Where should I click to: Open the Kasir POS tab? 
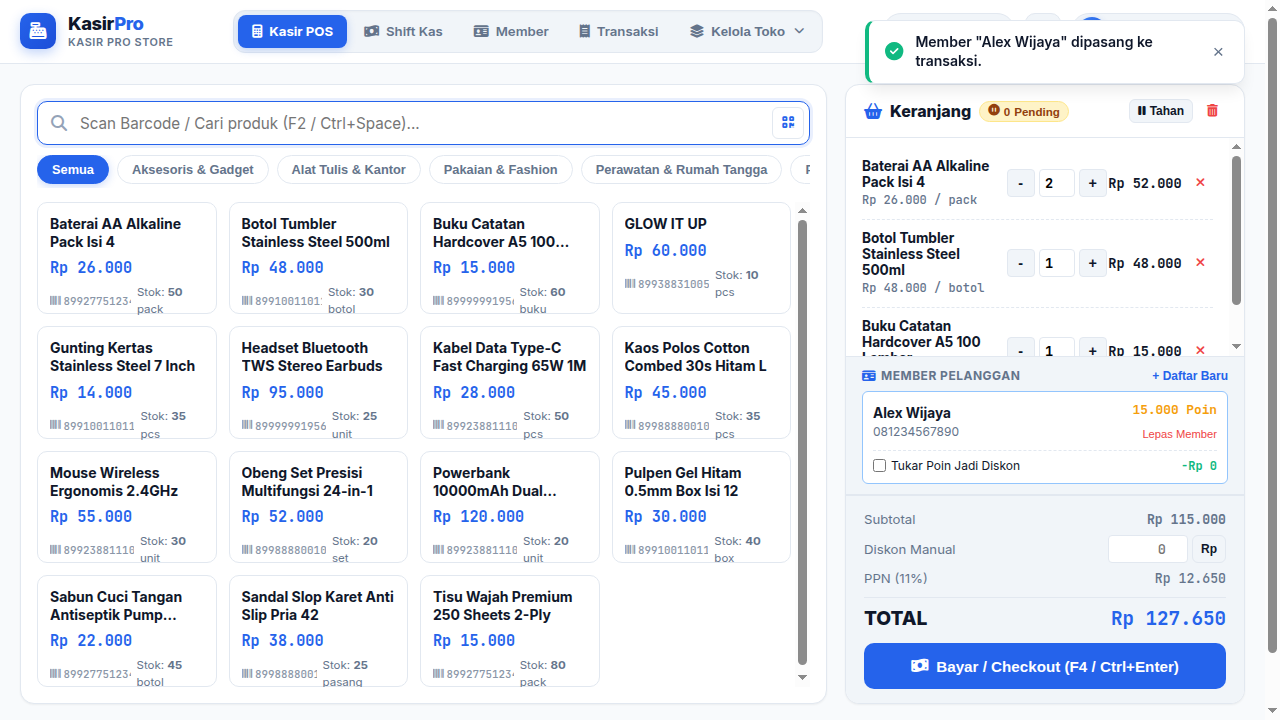[292, 31]
